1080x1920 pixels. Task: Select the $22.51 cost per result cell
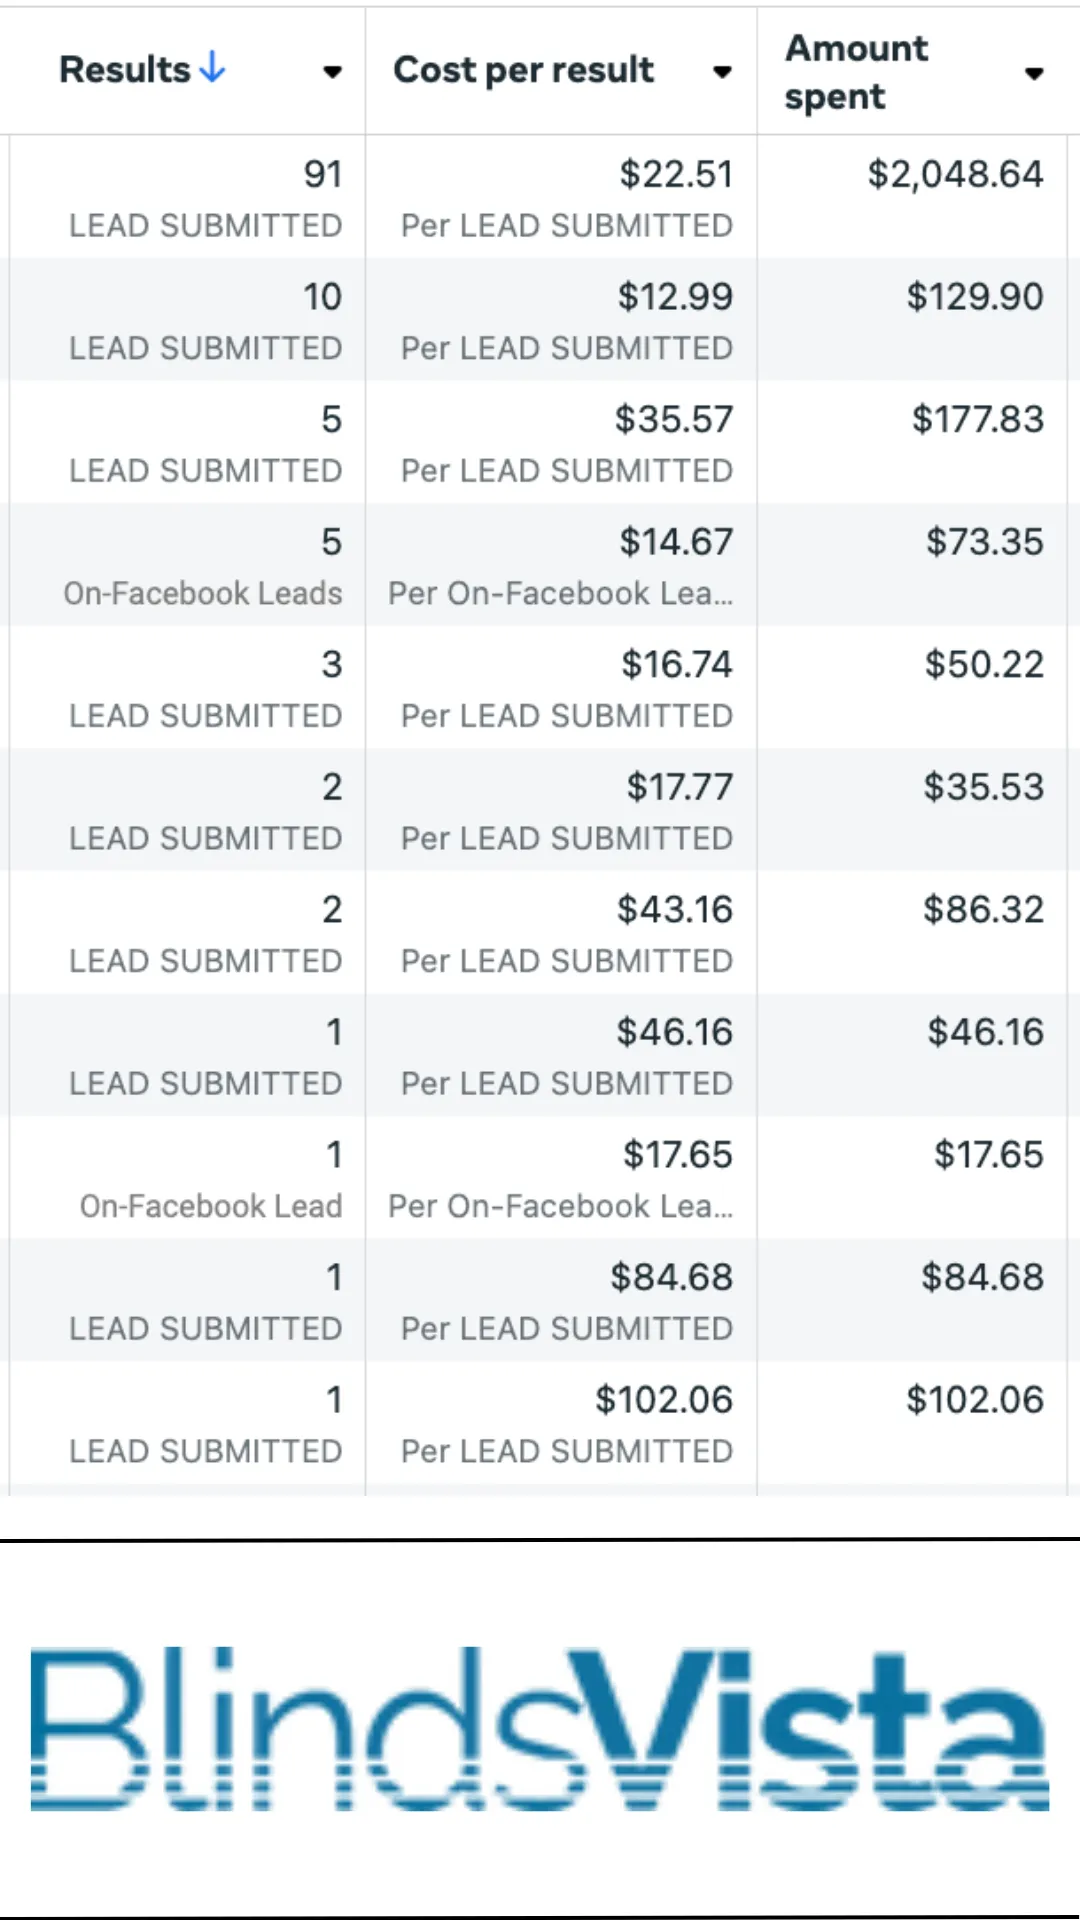point(566,198)
